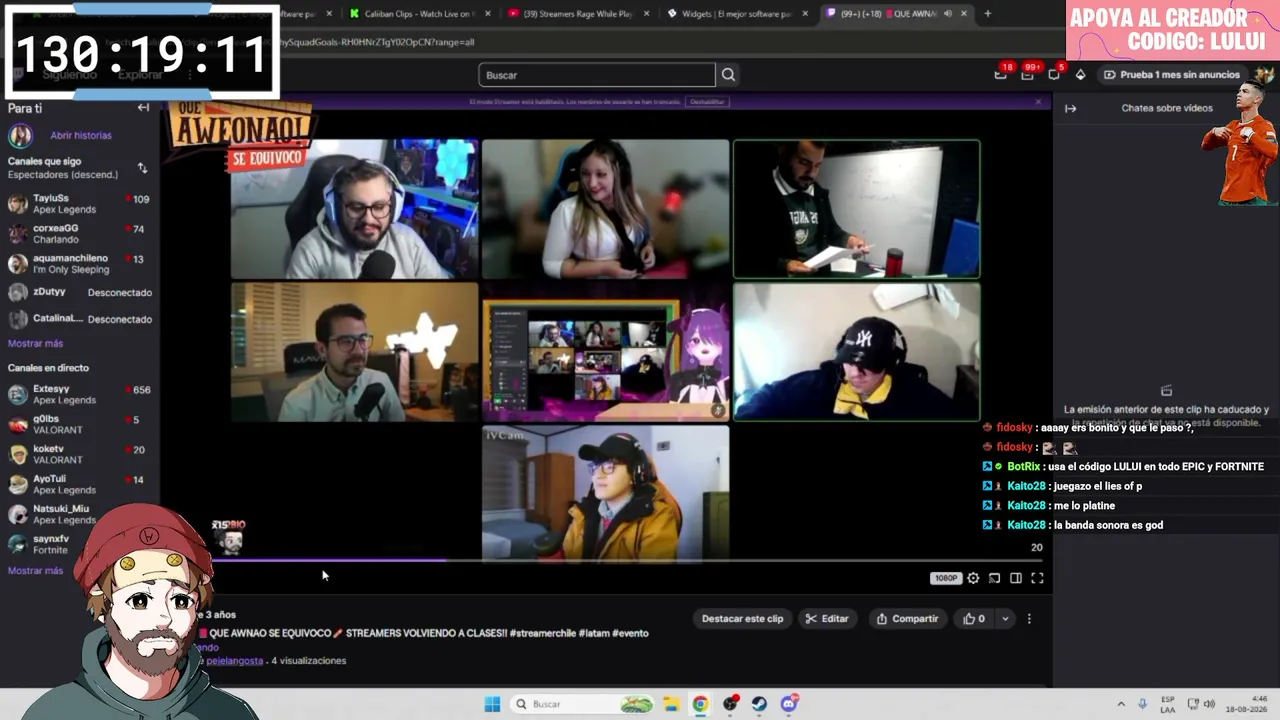Open video settings gear in the player

973,578
